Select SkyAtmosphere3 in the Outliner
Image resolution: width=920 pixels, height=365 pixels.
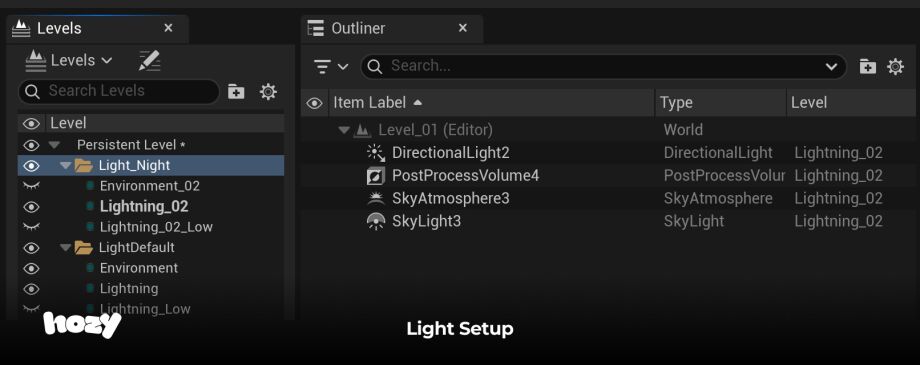point(451,199)
